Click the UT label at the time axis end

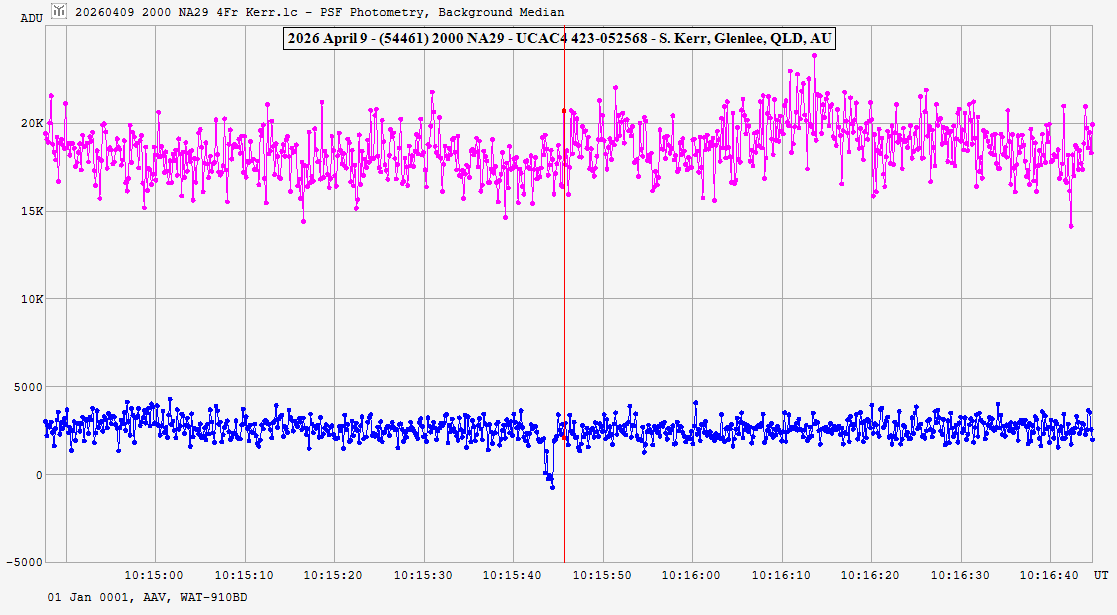pos(1100,575)
